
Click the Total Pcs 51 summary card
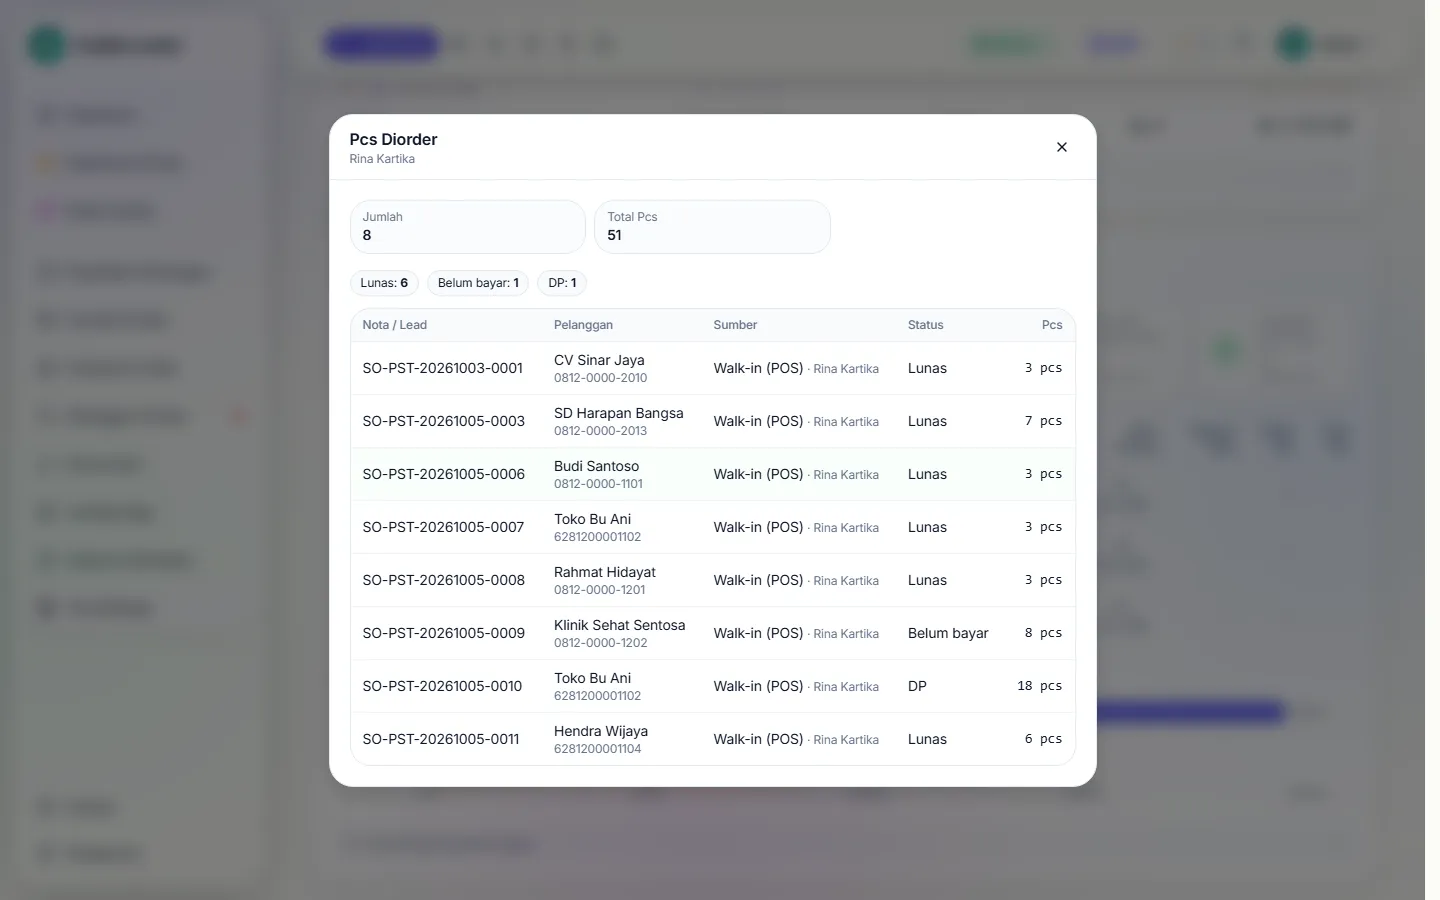pyautogui.click(x=712, y=227)
